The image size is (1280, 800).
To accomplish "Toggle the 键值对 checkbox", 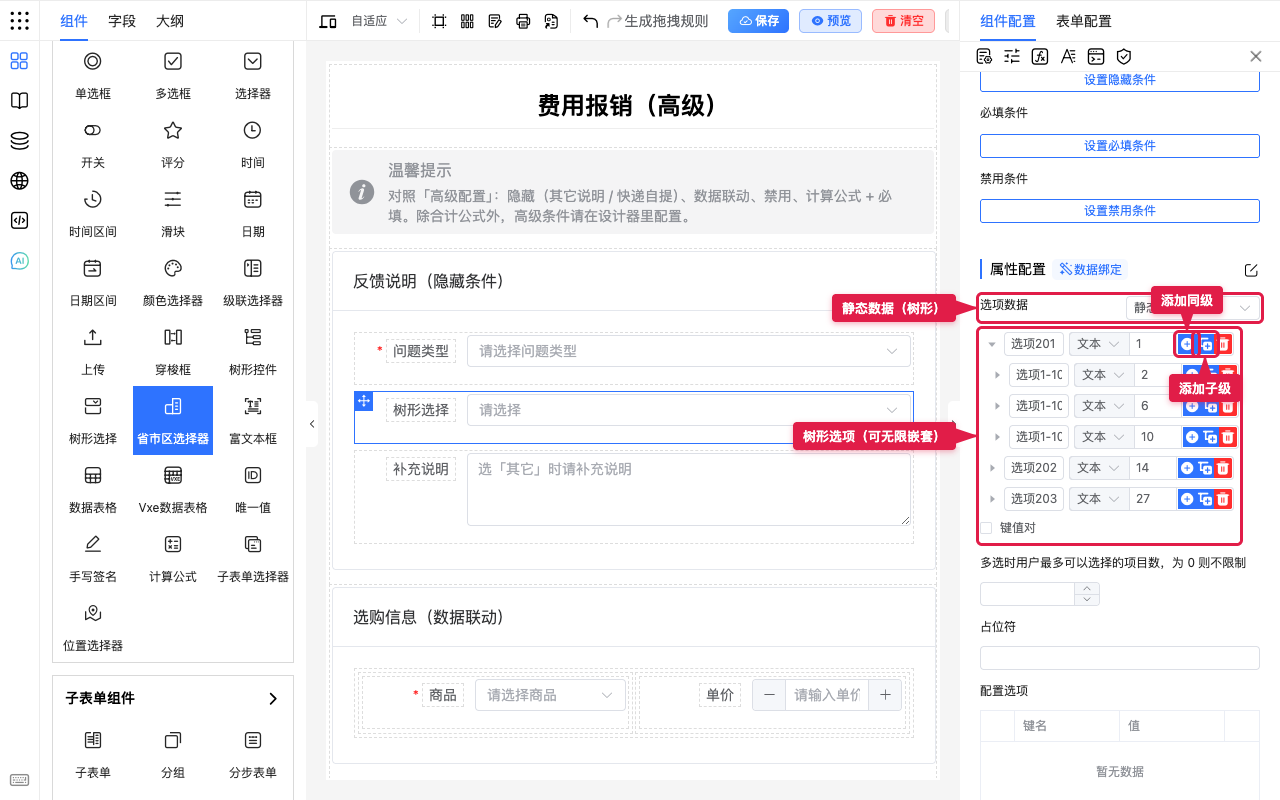I will (986, 528).
